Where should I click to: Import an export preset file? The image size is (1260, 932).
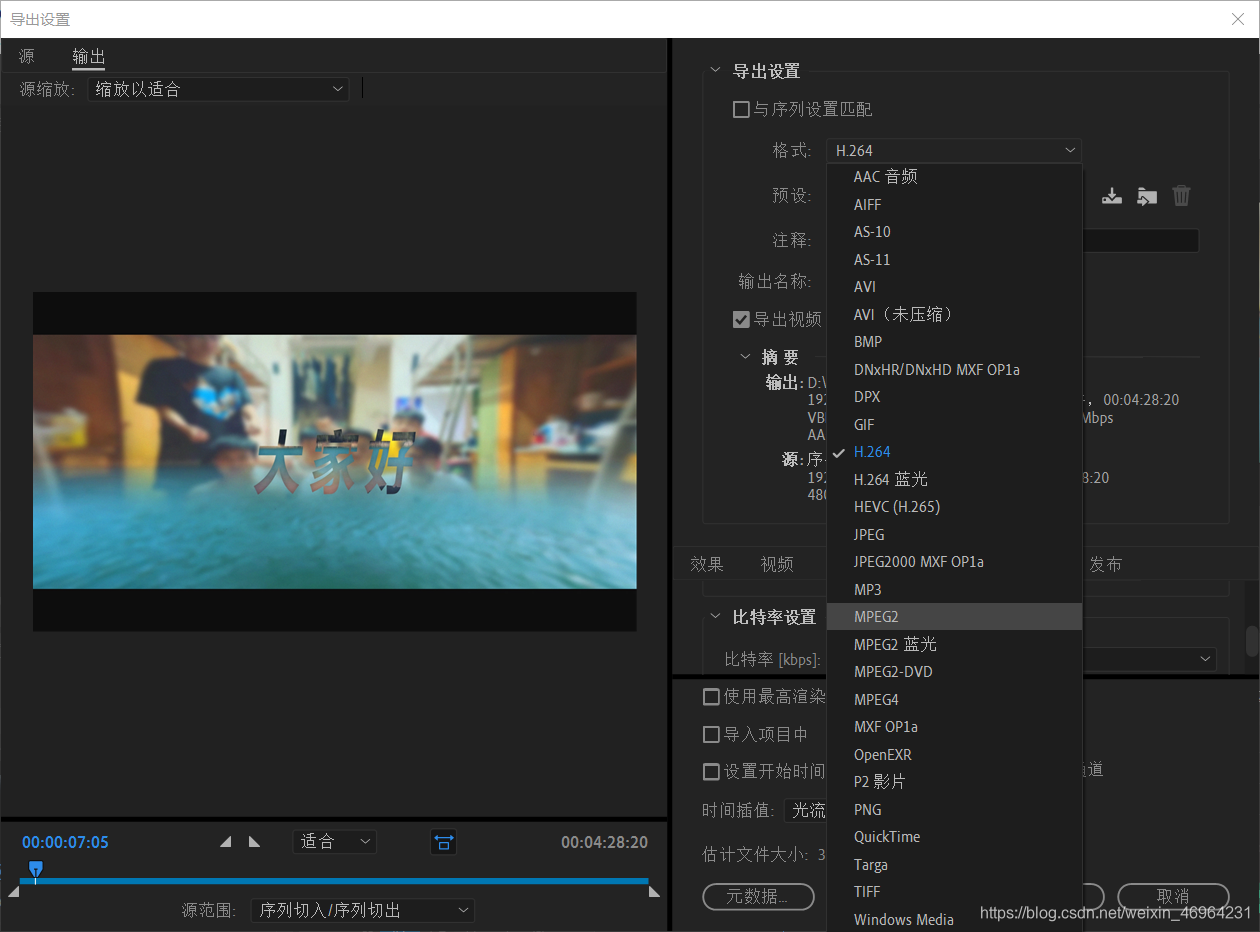pyautogui.click(x=1146, y=196)
